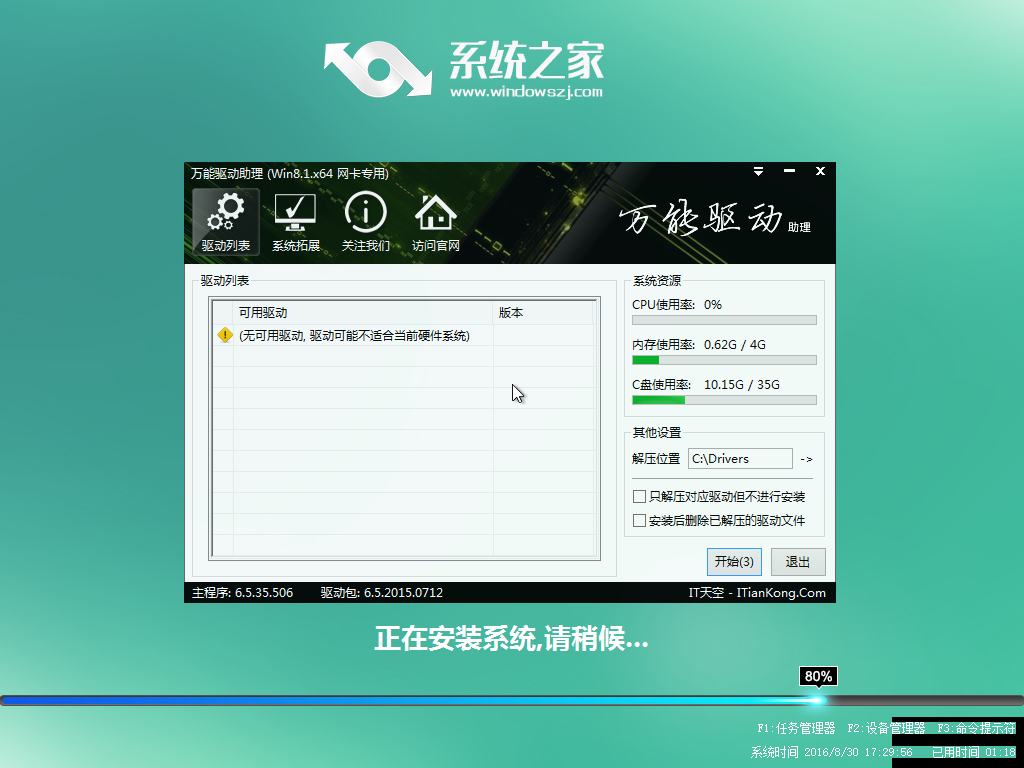The width and height of the screenshot is (1024, 768).
Task: Click the 80% install progress marker
Action: point(818,677)
